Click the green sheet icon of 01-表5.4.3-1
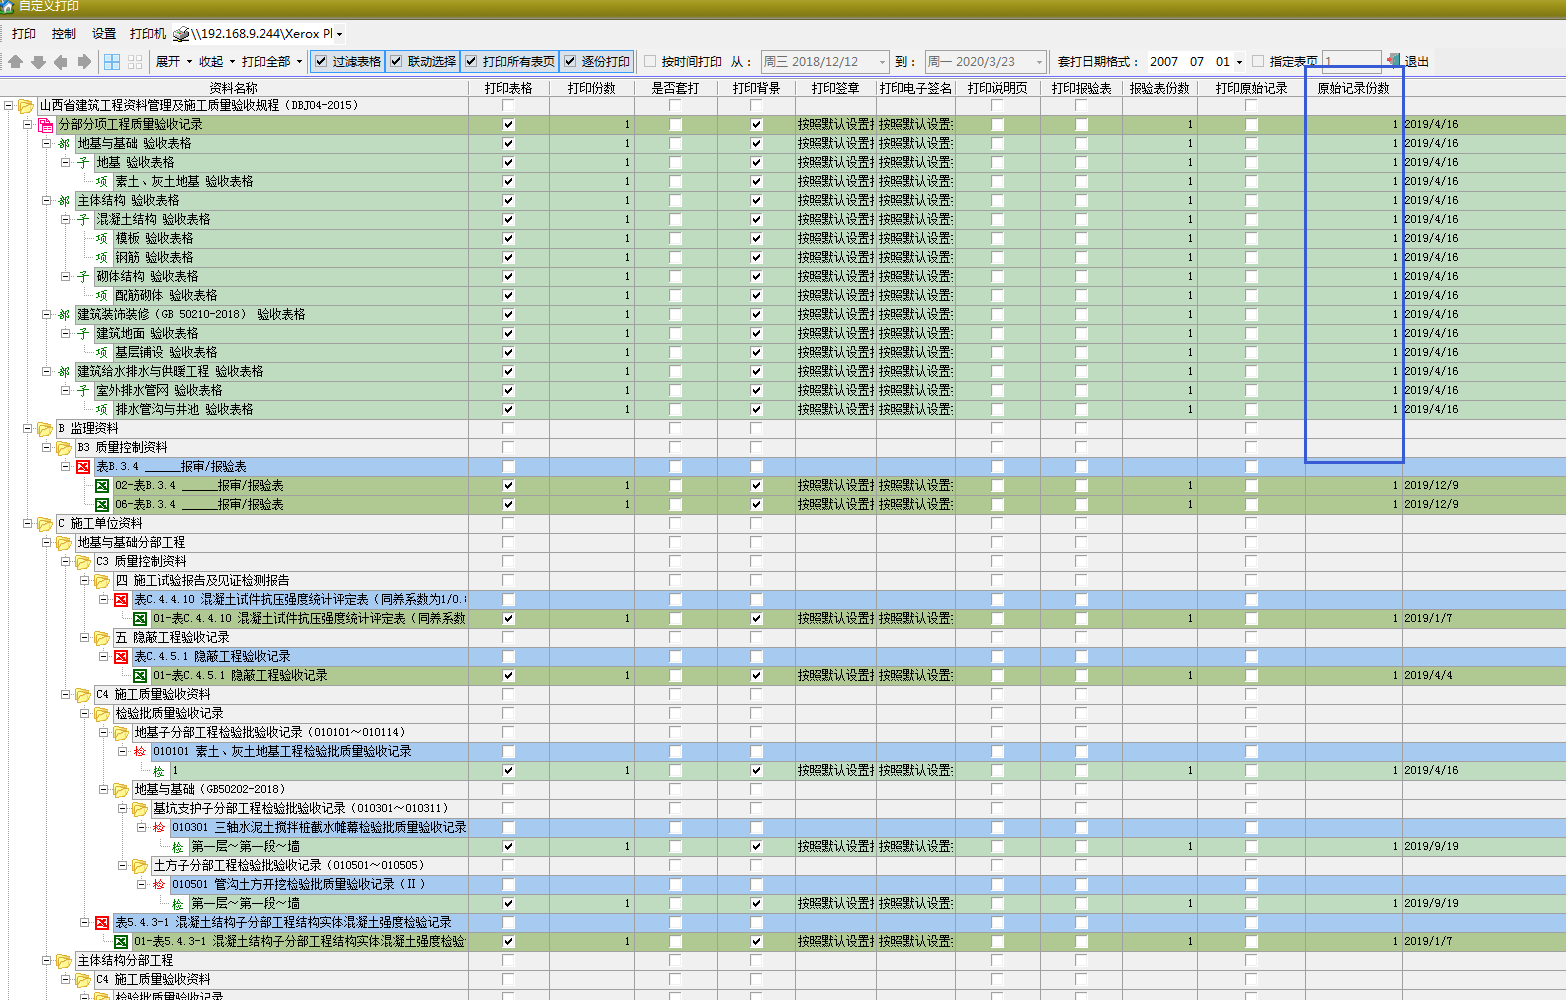1566x1000 pixels. (x=121, y=941)
